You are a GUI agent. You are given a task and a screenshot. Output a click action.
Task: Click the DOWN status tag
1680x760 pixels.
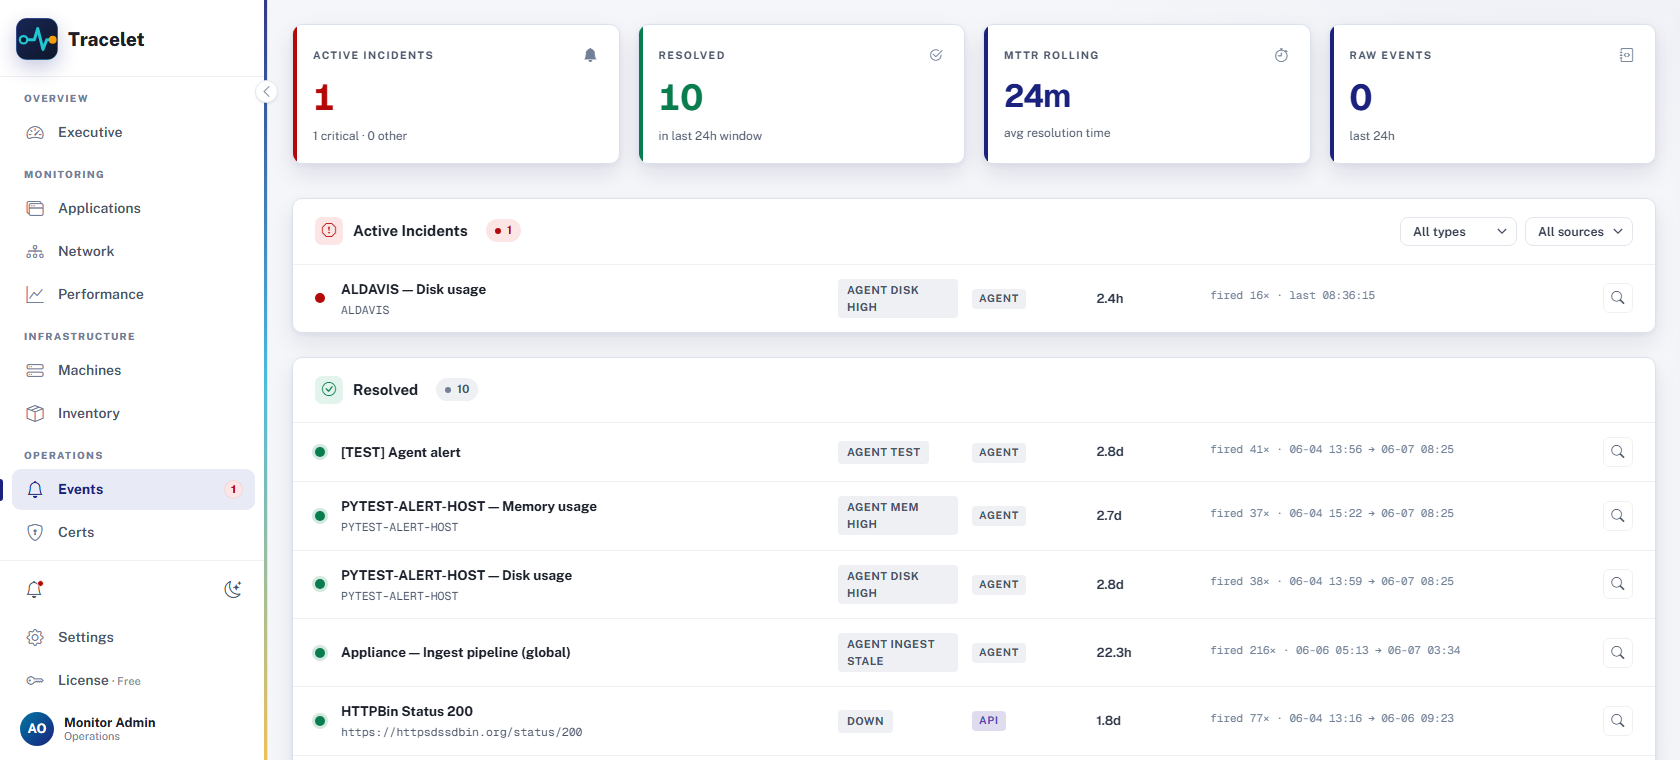[x=865, y=721]
